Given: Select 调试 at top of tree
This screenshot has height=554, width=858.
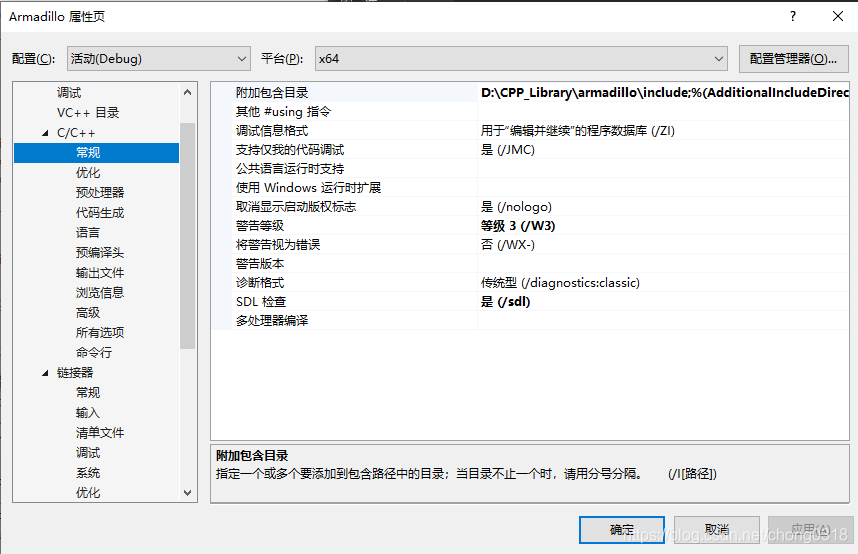Looking at the screenshot, I should tap(69, 93).
